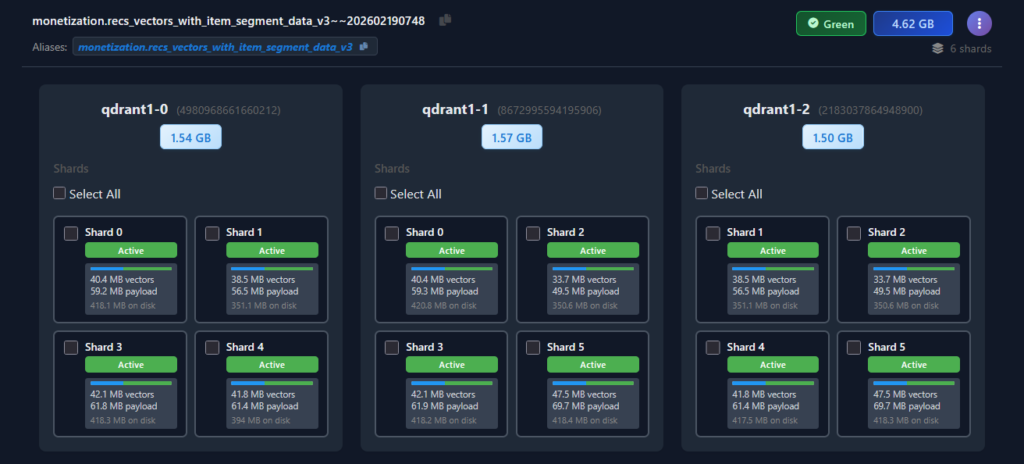The width and height of the screenshot is (1024, 464).
Task: Click the 1.57 GB badge on qdrant1-1
Action: click(x=512, y=137)
